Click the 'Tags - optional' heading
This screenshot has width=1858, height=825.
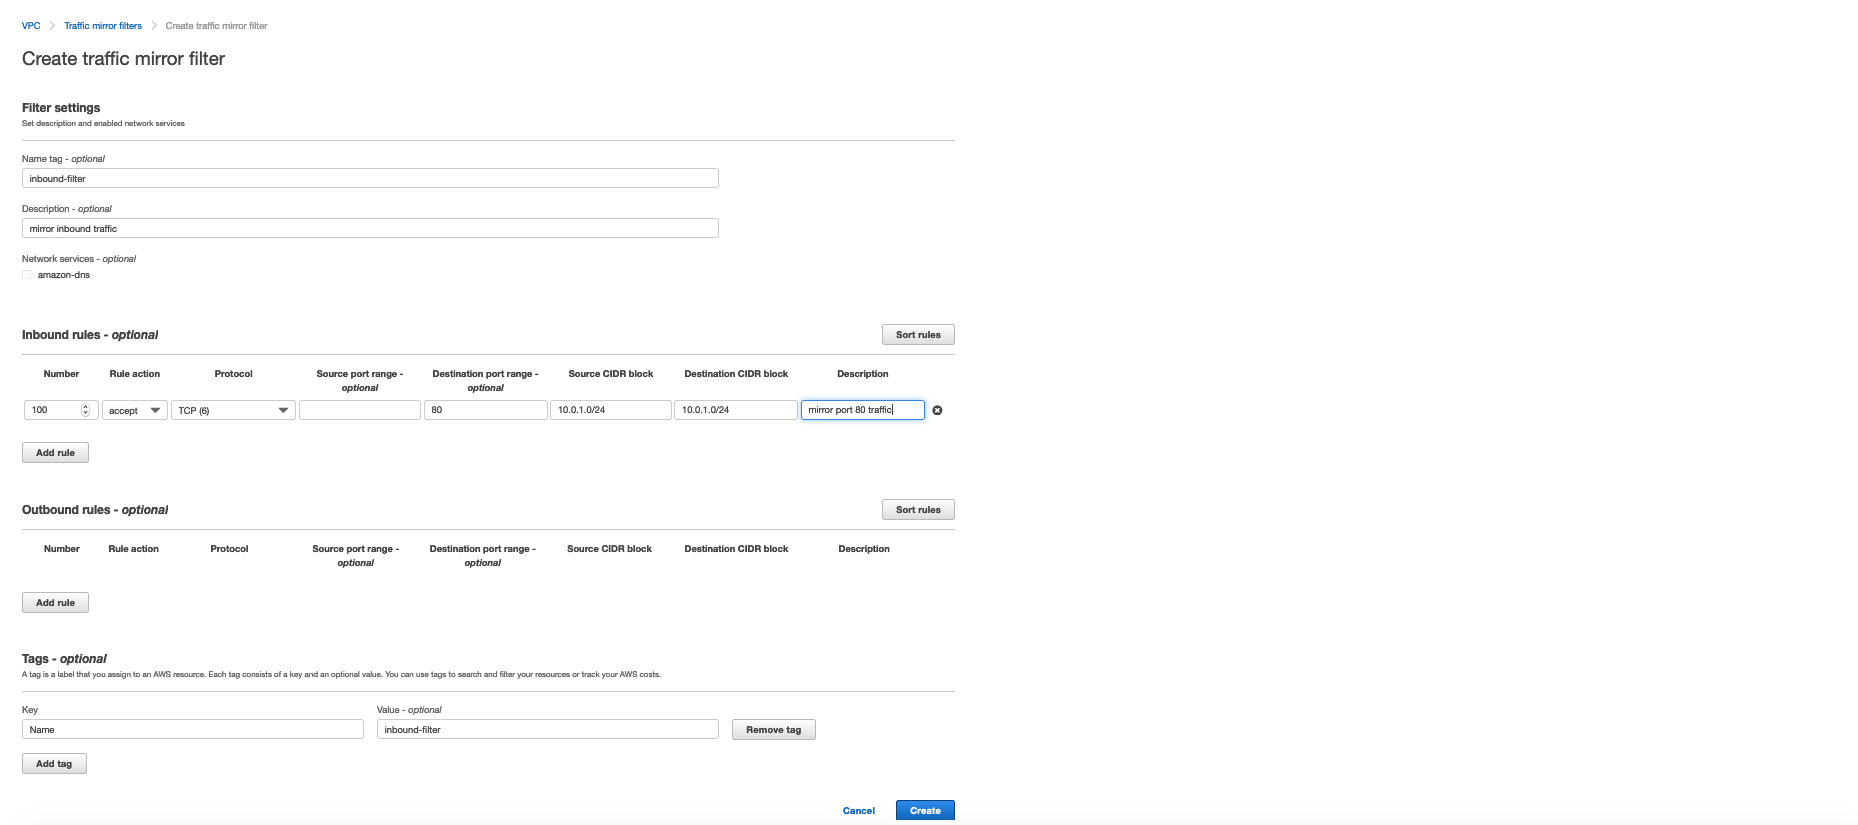tap(64, 659)
